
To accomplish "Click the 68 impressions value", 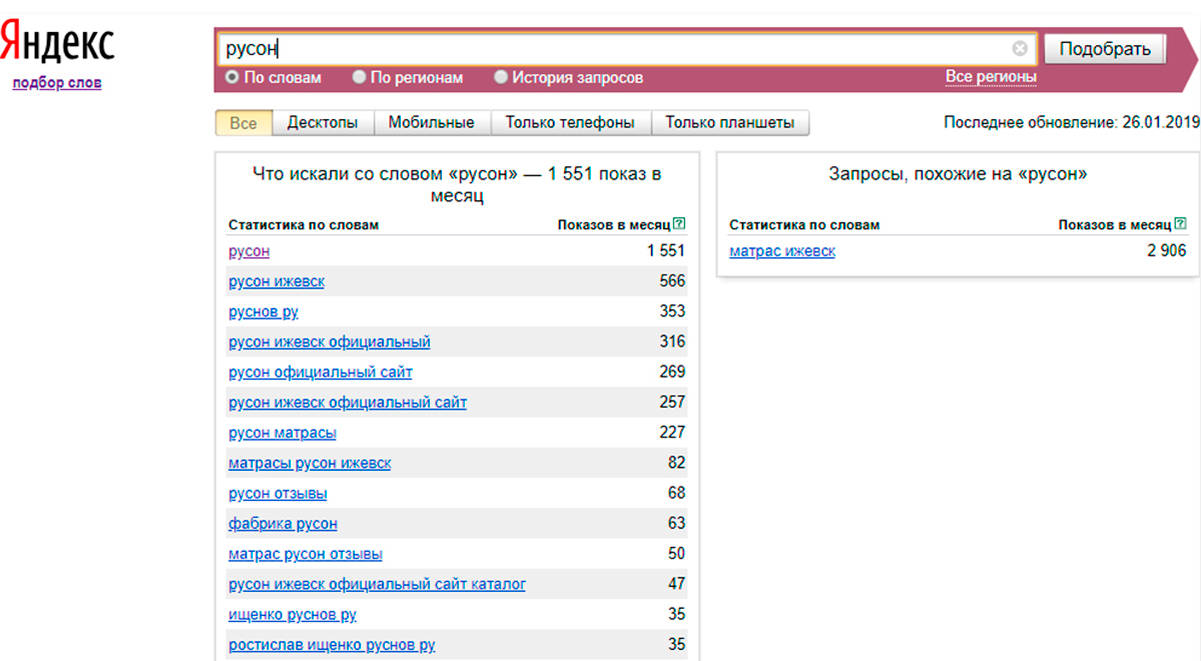I will coord(677,493).
